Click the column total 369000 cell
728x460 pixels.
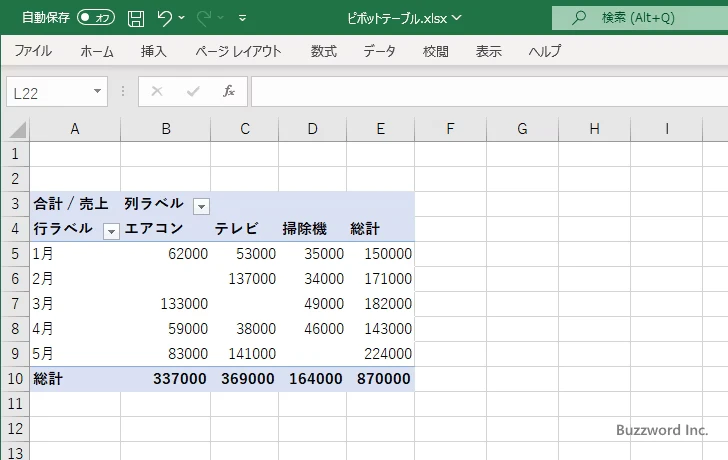coord(244,379)
